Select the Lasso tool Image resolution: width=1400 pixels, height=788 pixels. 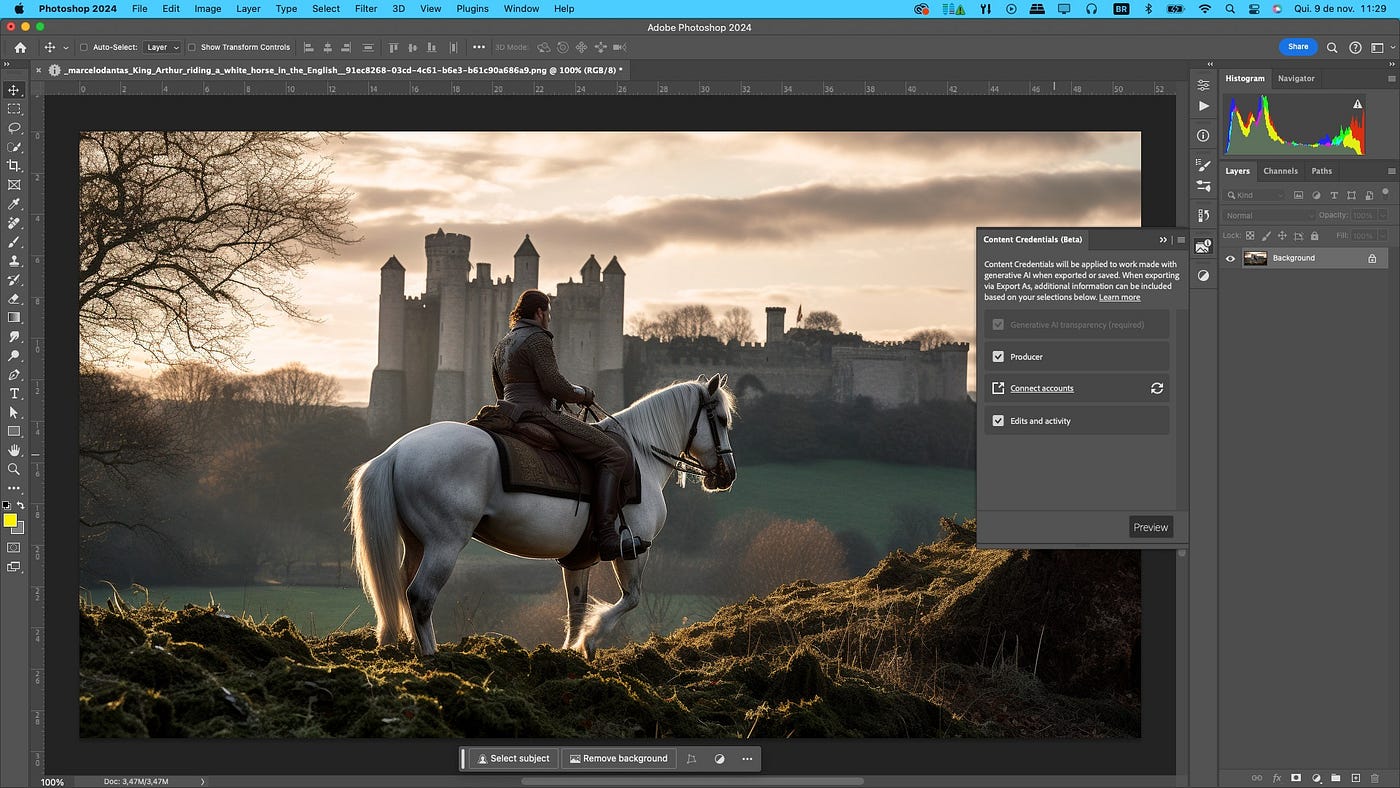click(x=14, y=128)
